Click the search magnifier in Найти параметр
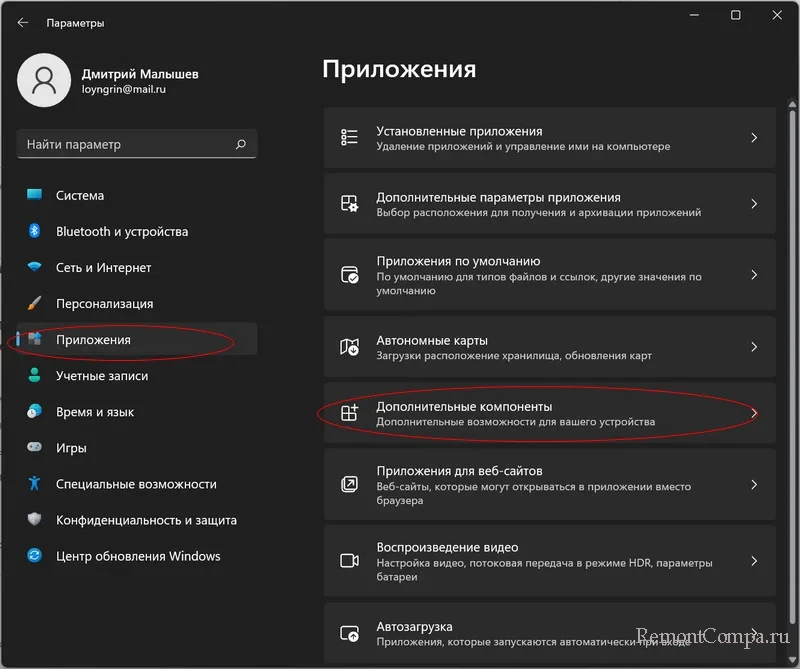 [240, 144]
